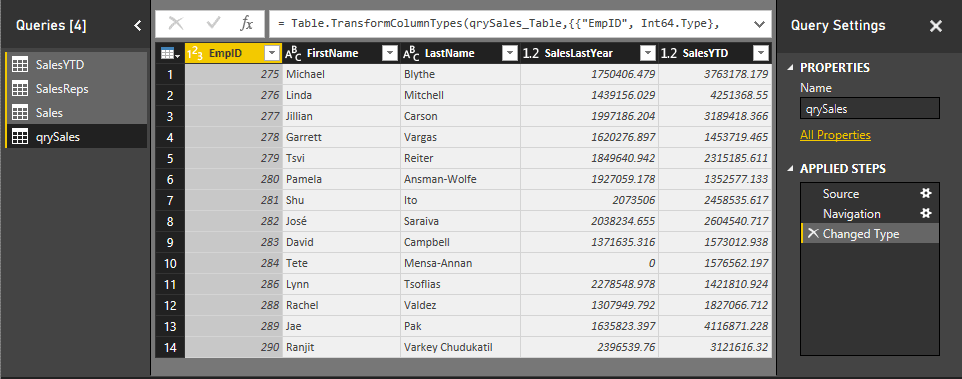Open the table menu icon in grid corner

pos(170,54)
